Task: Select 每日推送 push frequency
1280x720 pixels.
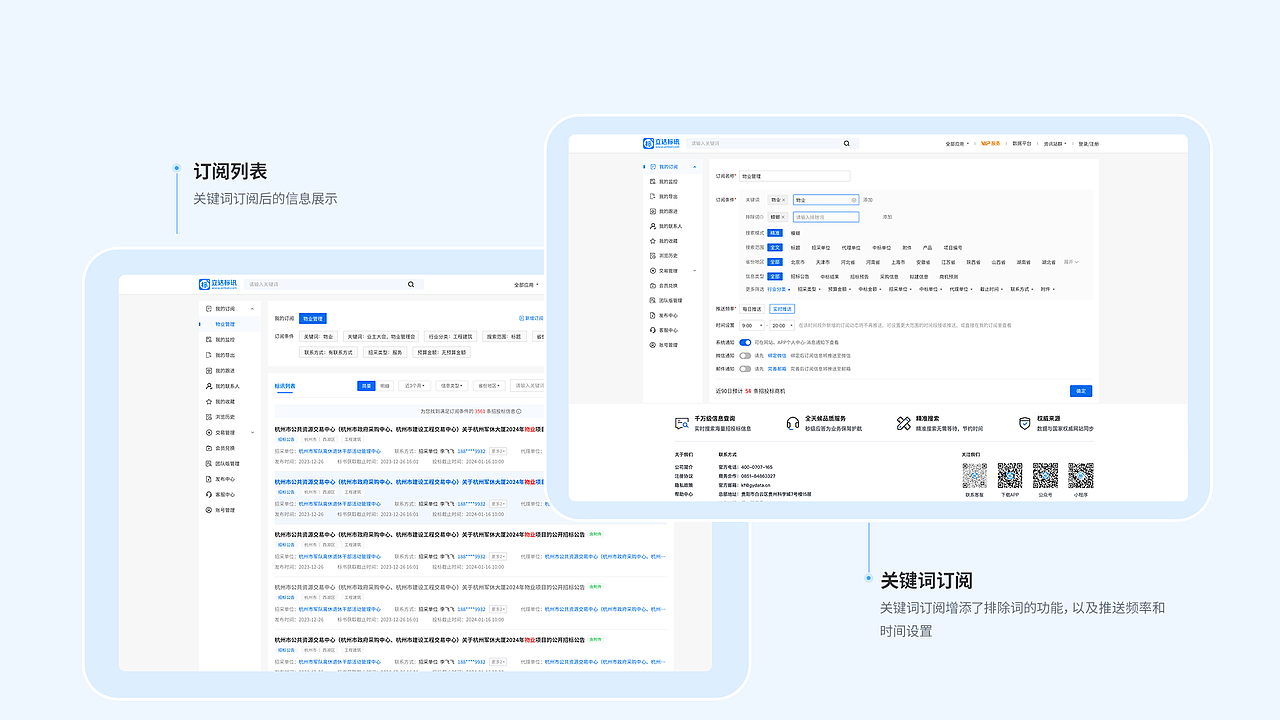Action: click(752, 309)
